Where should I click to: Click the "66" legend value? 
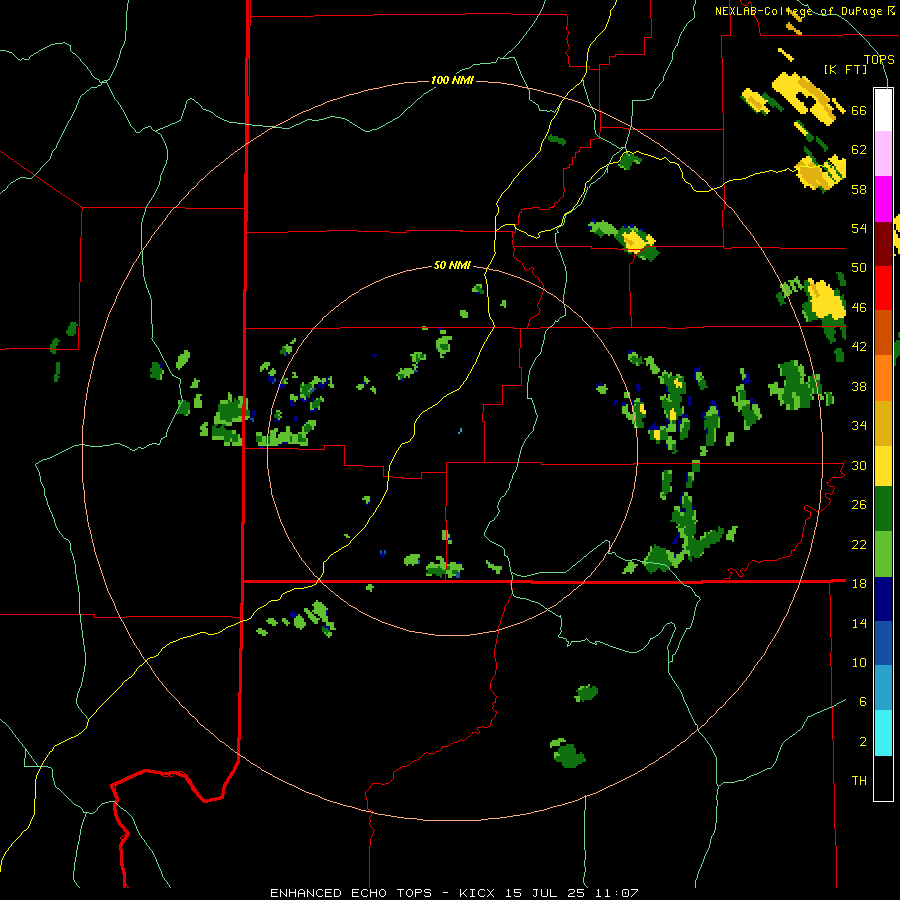pyautogui.click(x=859, y=110)
